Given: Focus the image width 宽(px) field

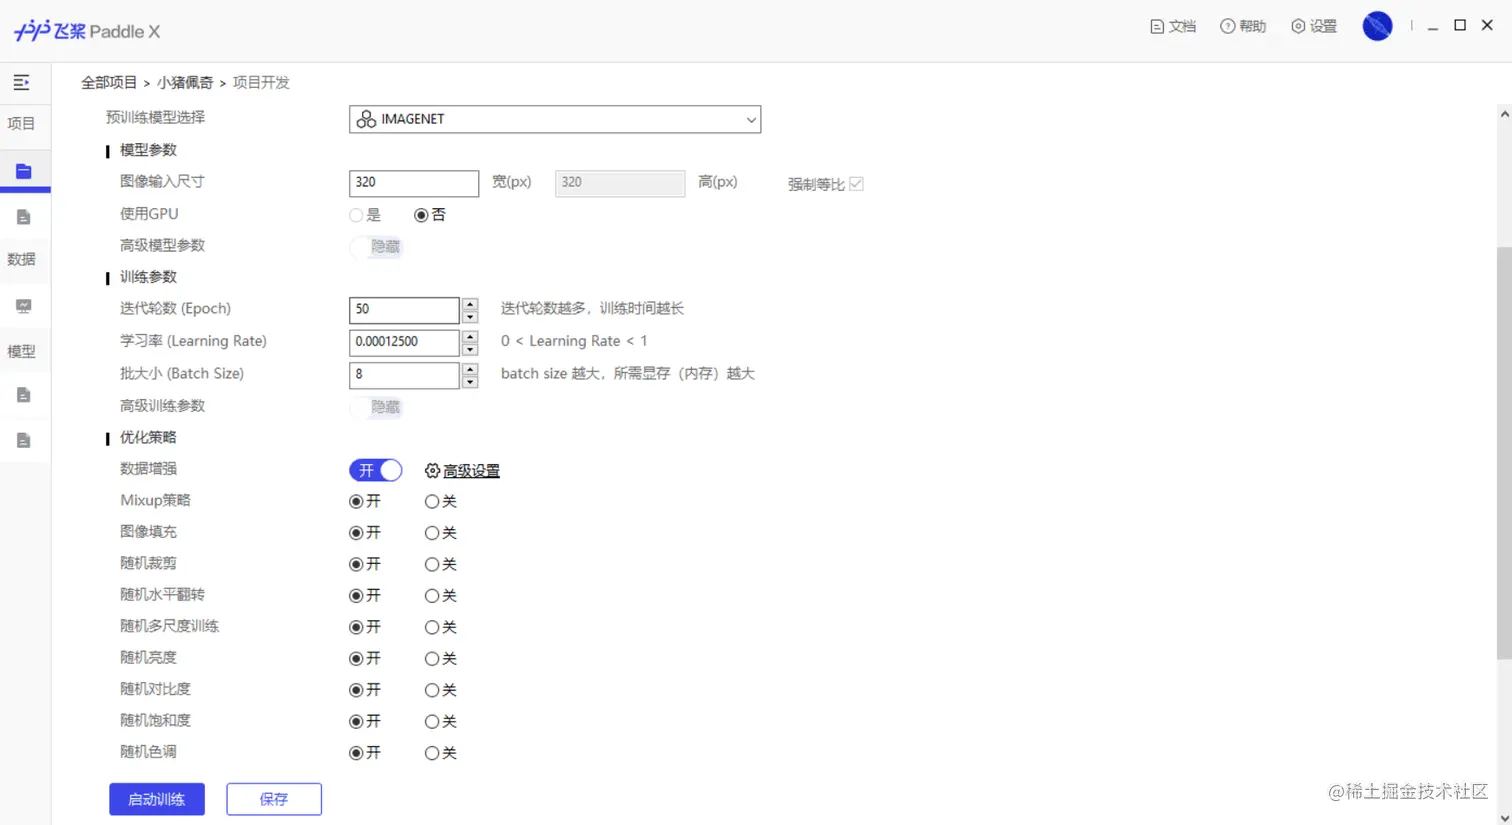Looking at the screenshot, I should click(x=414, y=183).
